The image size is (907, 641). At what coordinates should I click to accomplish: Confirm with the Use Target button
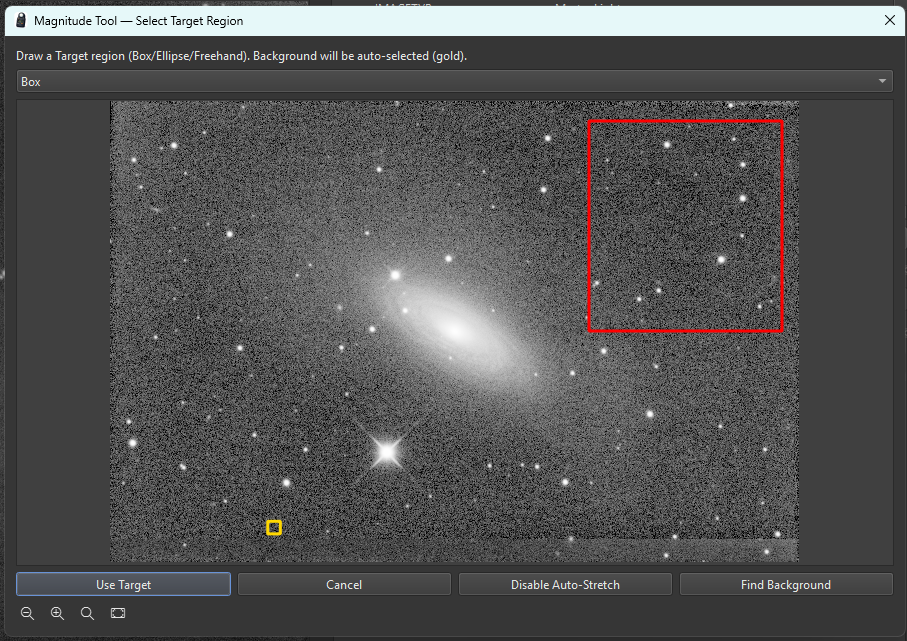[123, 584]
